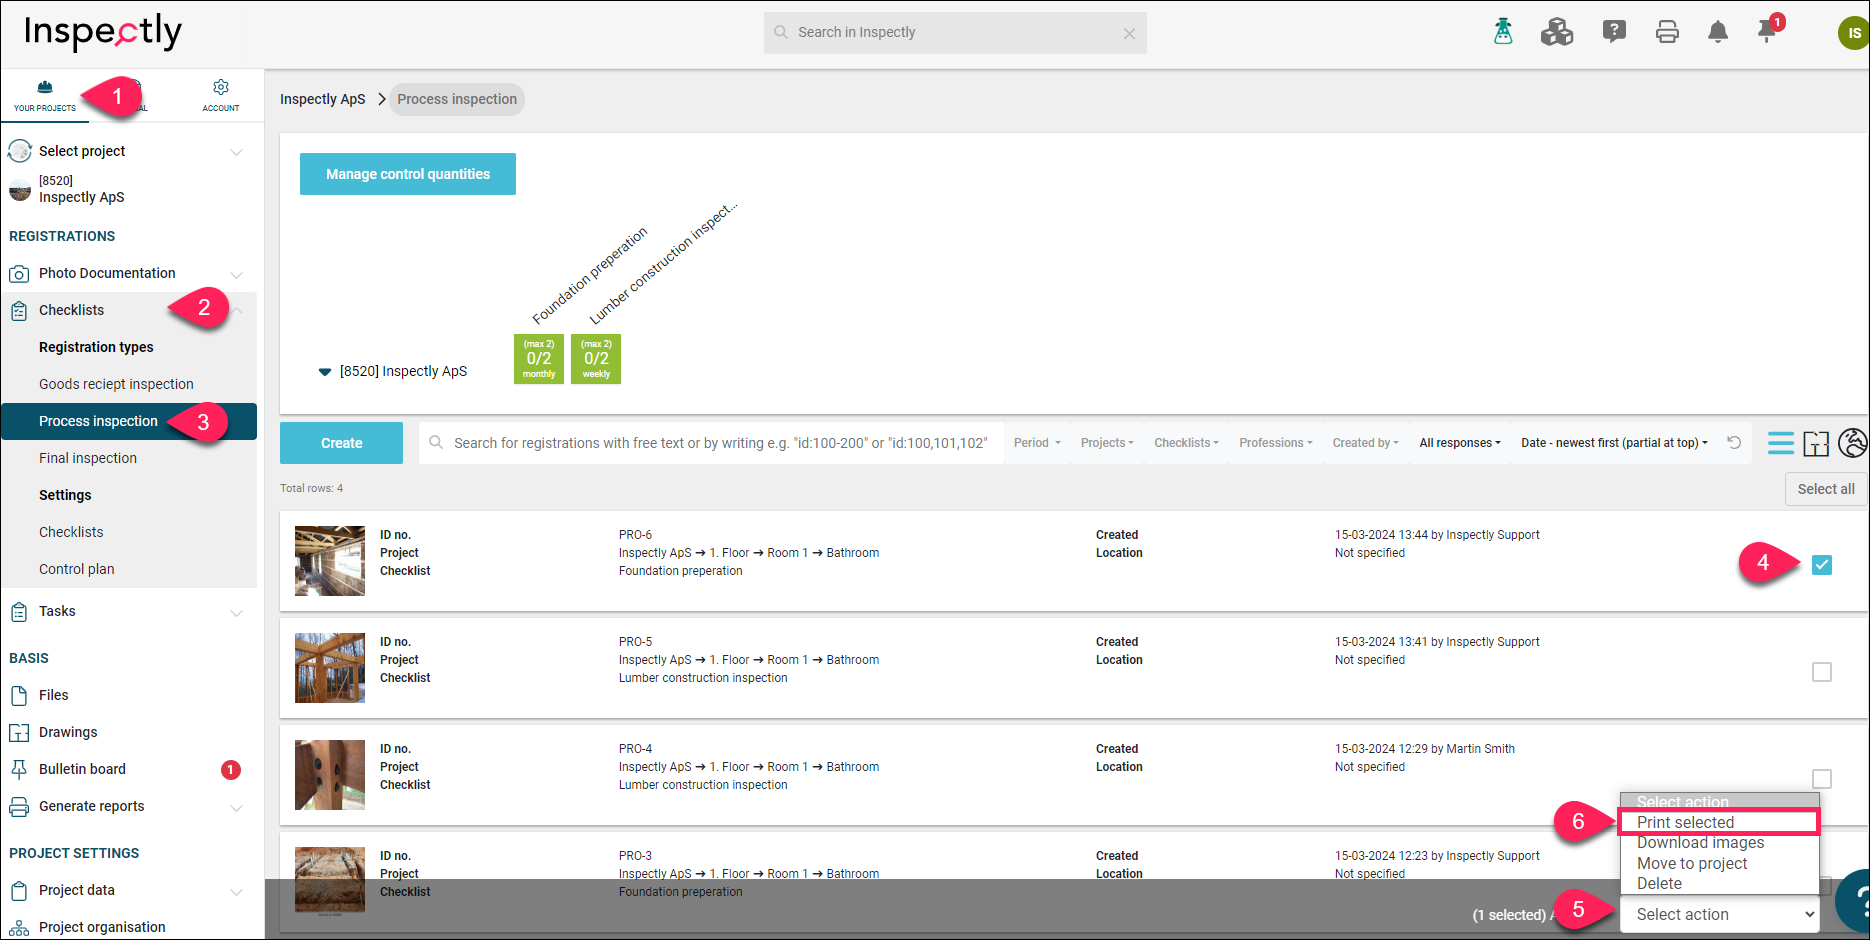Expand Photo Documentation section
This screenshot has height=940, width=1870.
pos(237,274)
